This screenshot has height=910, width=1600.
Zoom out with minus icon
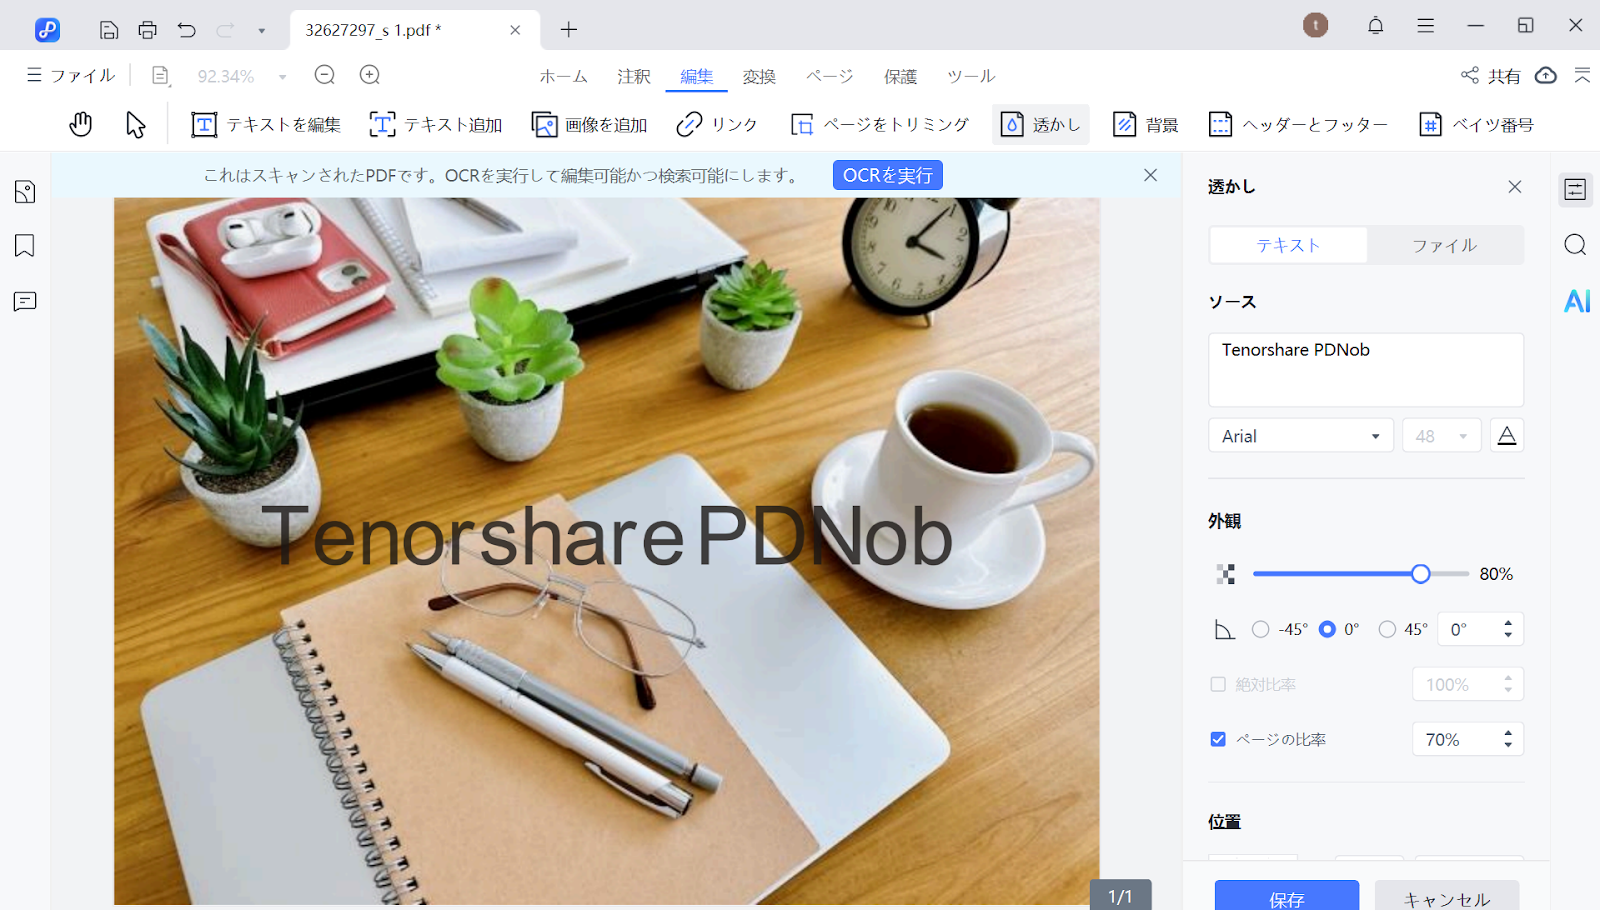[324, 75]
